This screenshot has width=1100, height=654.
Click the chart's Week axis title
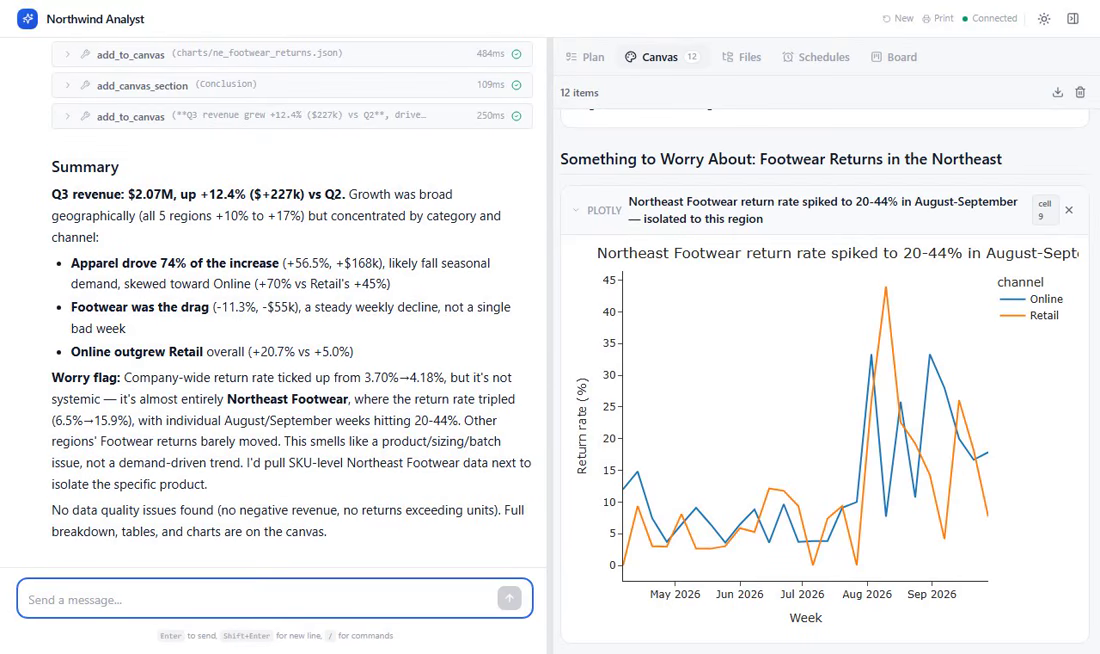pyautogui.click(x=805, y=618)
